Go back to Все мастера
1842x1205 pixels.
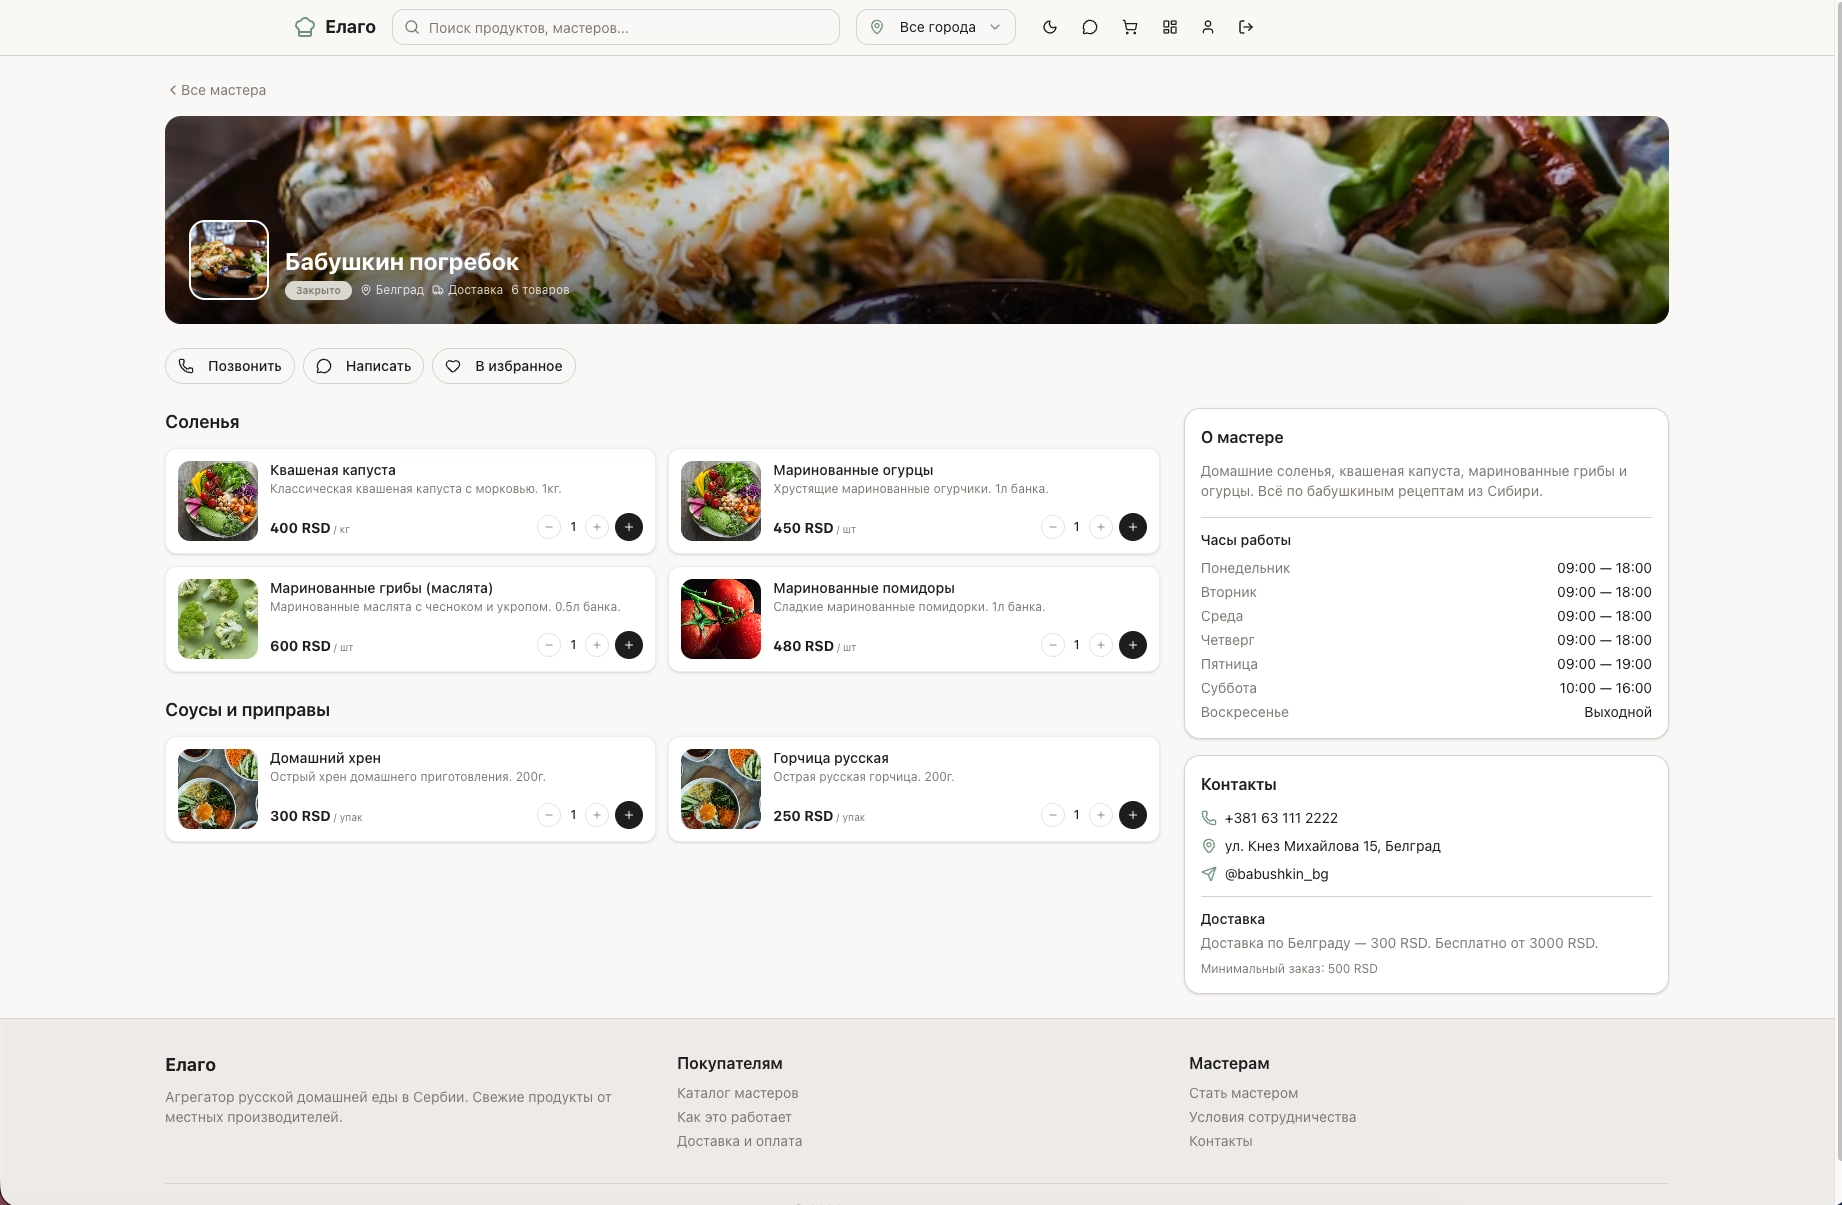(x=217, y=90)
